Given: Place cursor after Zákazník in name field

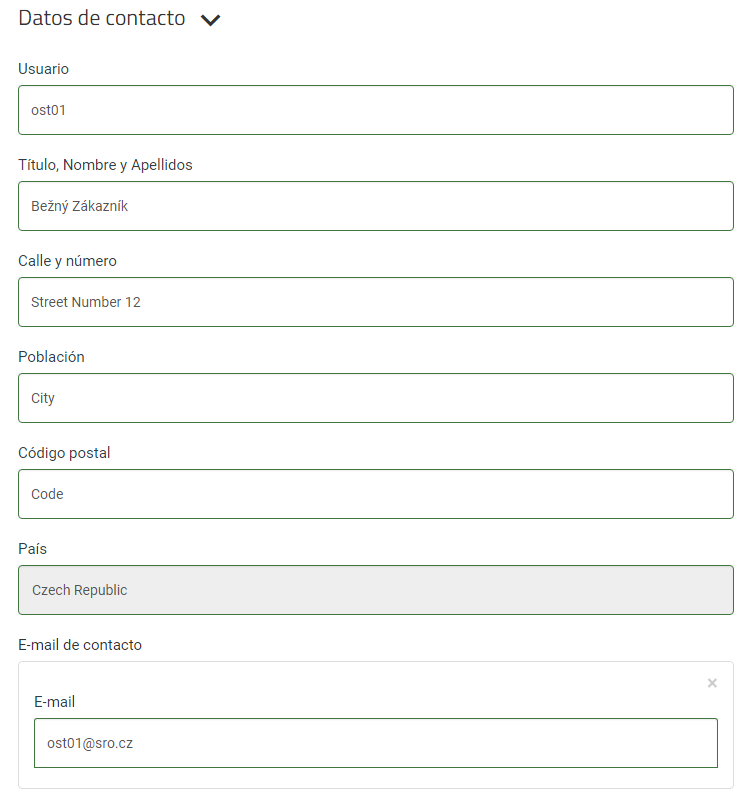Looking at the screenshot, I should 130,206.
